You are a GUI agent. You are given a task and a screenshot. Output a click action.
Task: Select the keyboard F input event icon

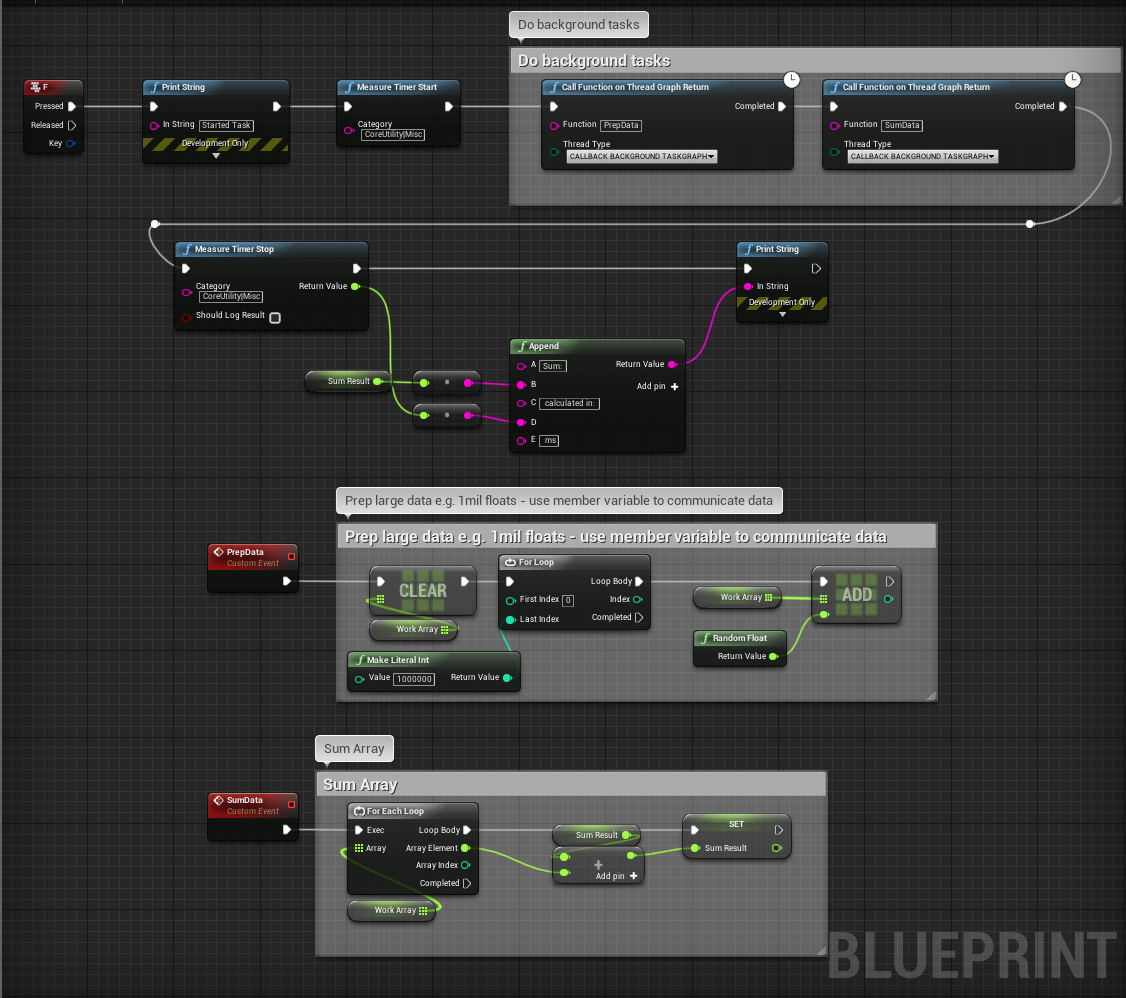coord(36,88)
